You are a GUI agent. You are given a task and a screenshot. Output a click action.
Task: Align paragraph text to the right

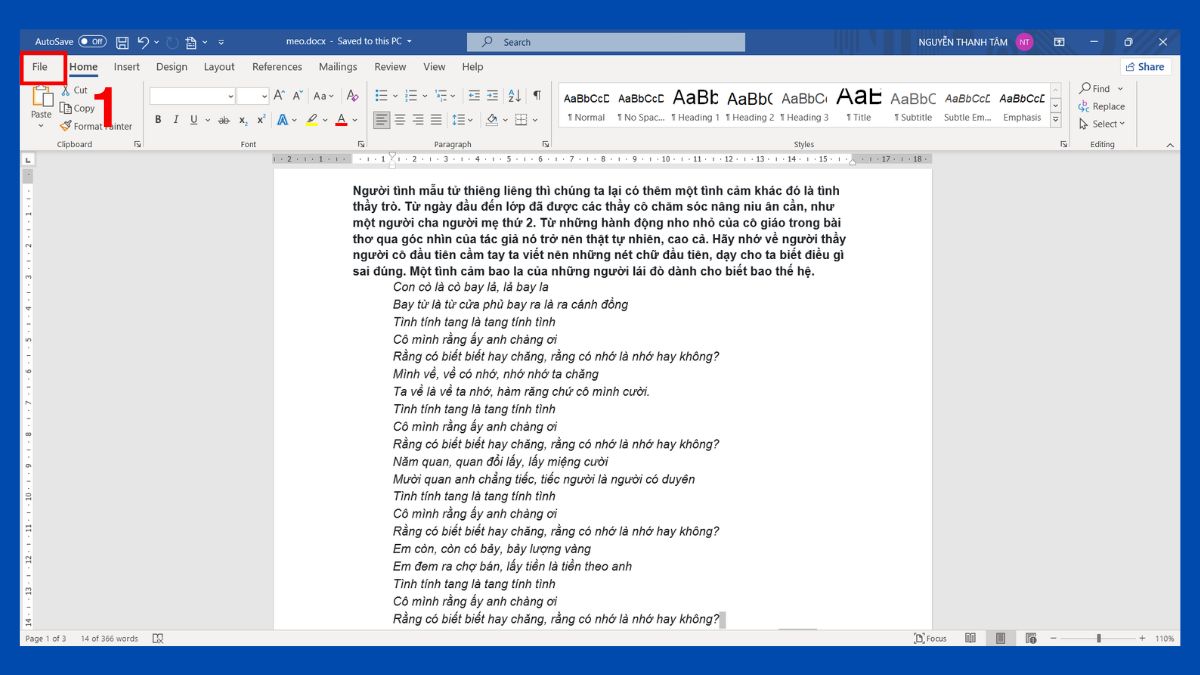[x=418, y=119]
